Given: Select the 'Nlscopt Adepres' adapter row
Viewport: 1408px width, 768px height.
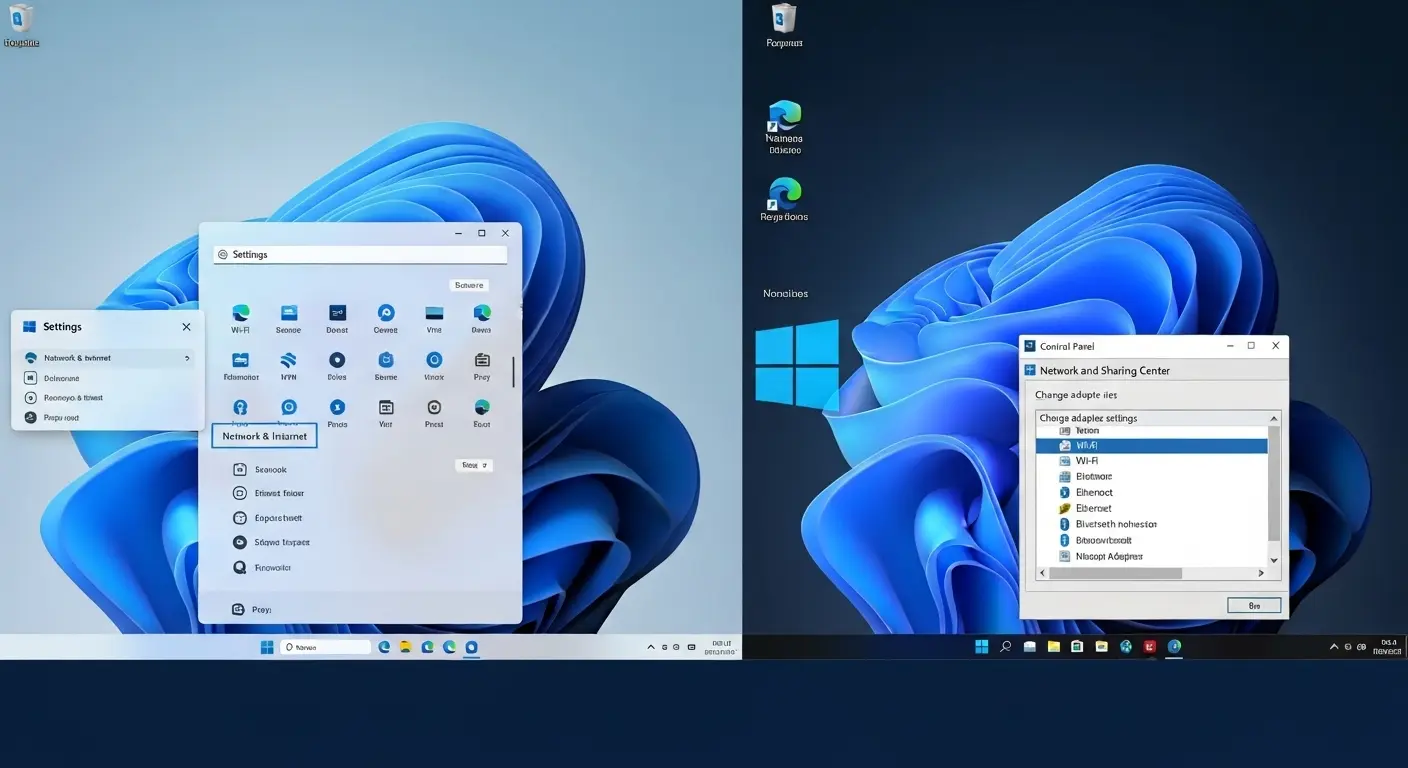Looking at the screenshot, I should pyautogui.click(x=1152, y=556).
